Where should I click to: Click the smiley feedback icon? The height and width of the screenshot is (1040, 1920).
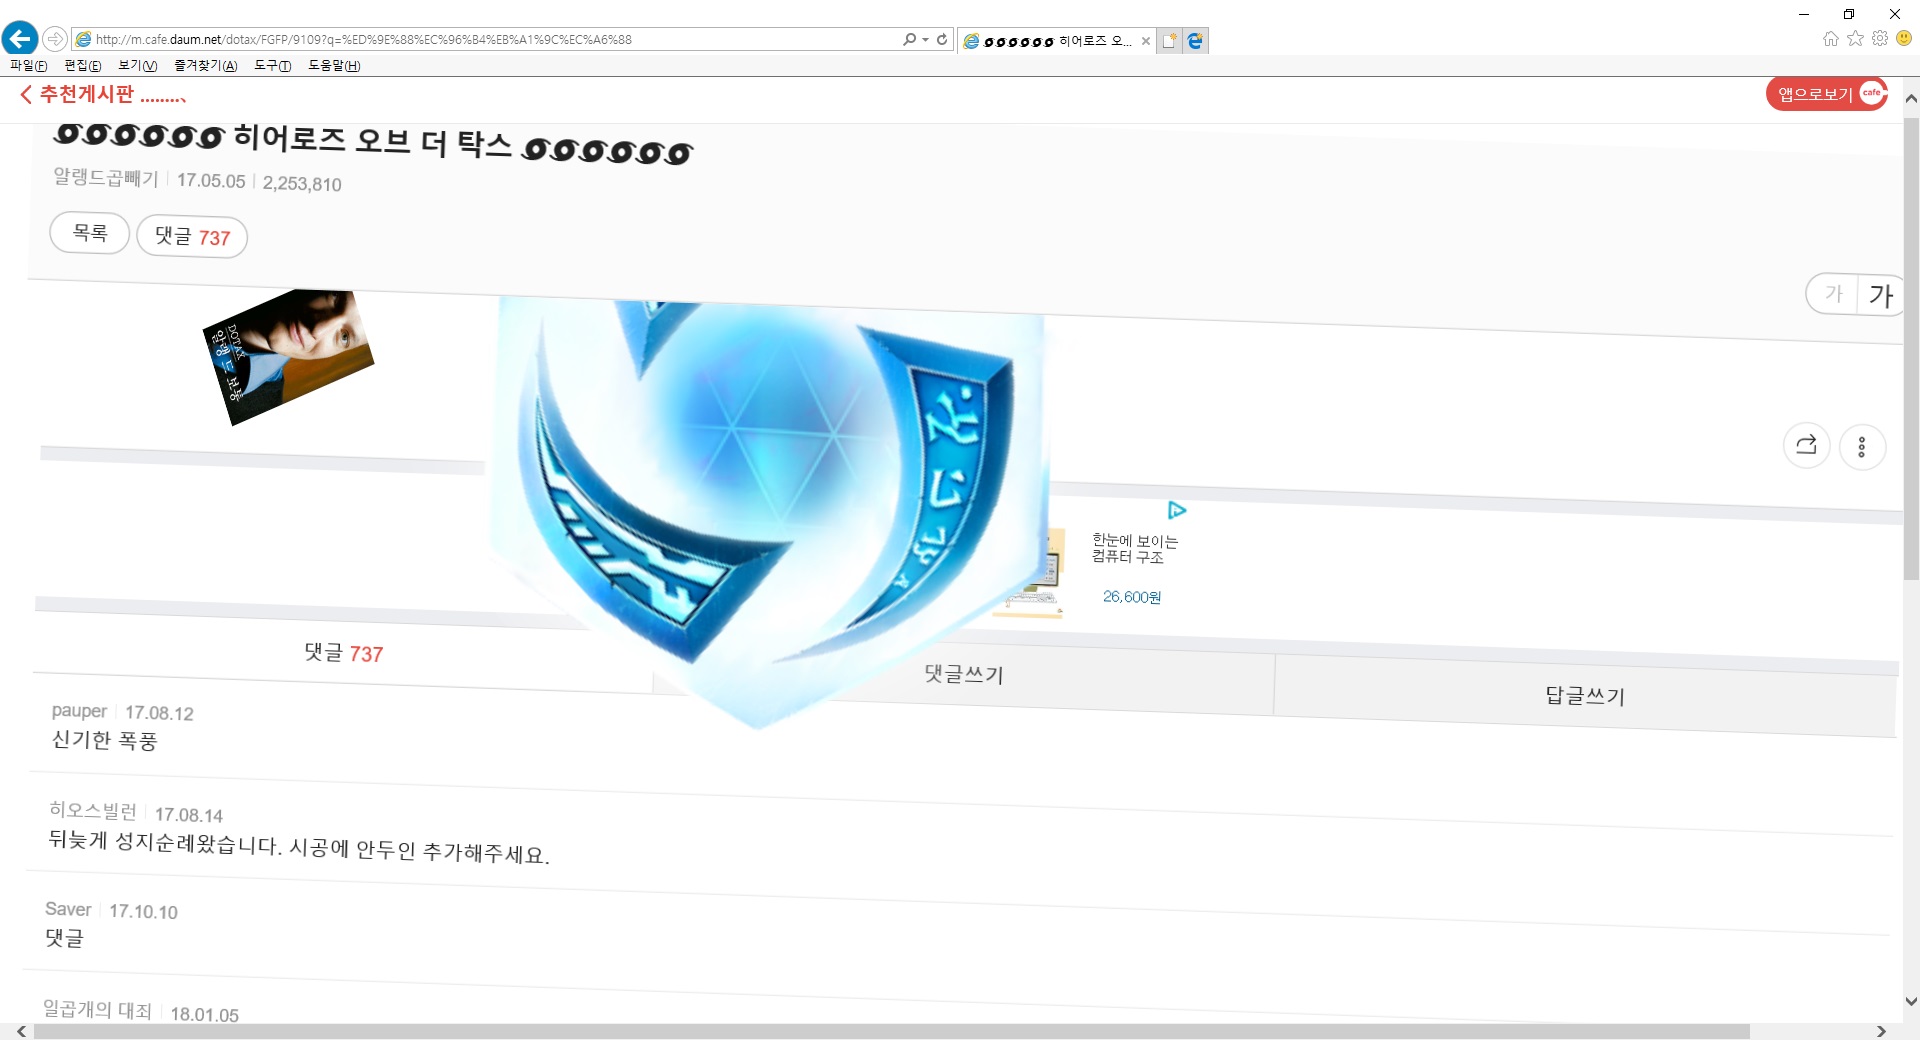[x=1904, y=38]
